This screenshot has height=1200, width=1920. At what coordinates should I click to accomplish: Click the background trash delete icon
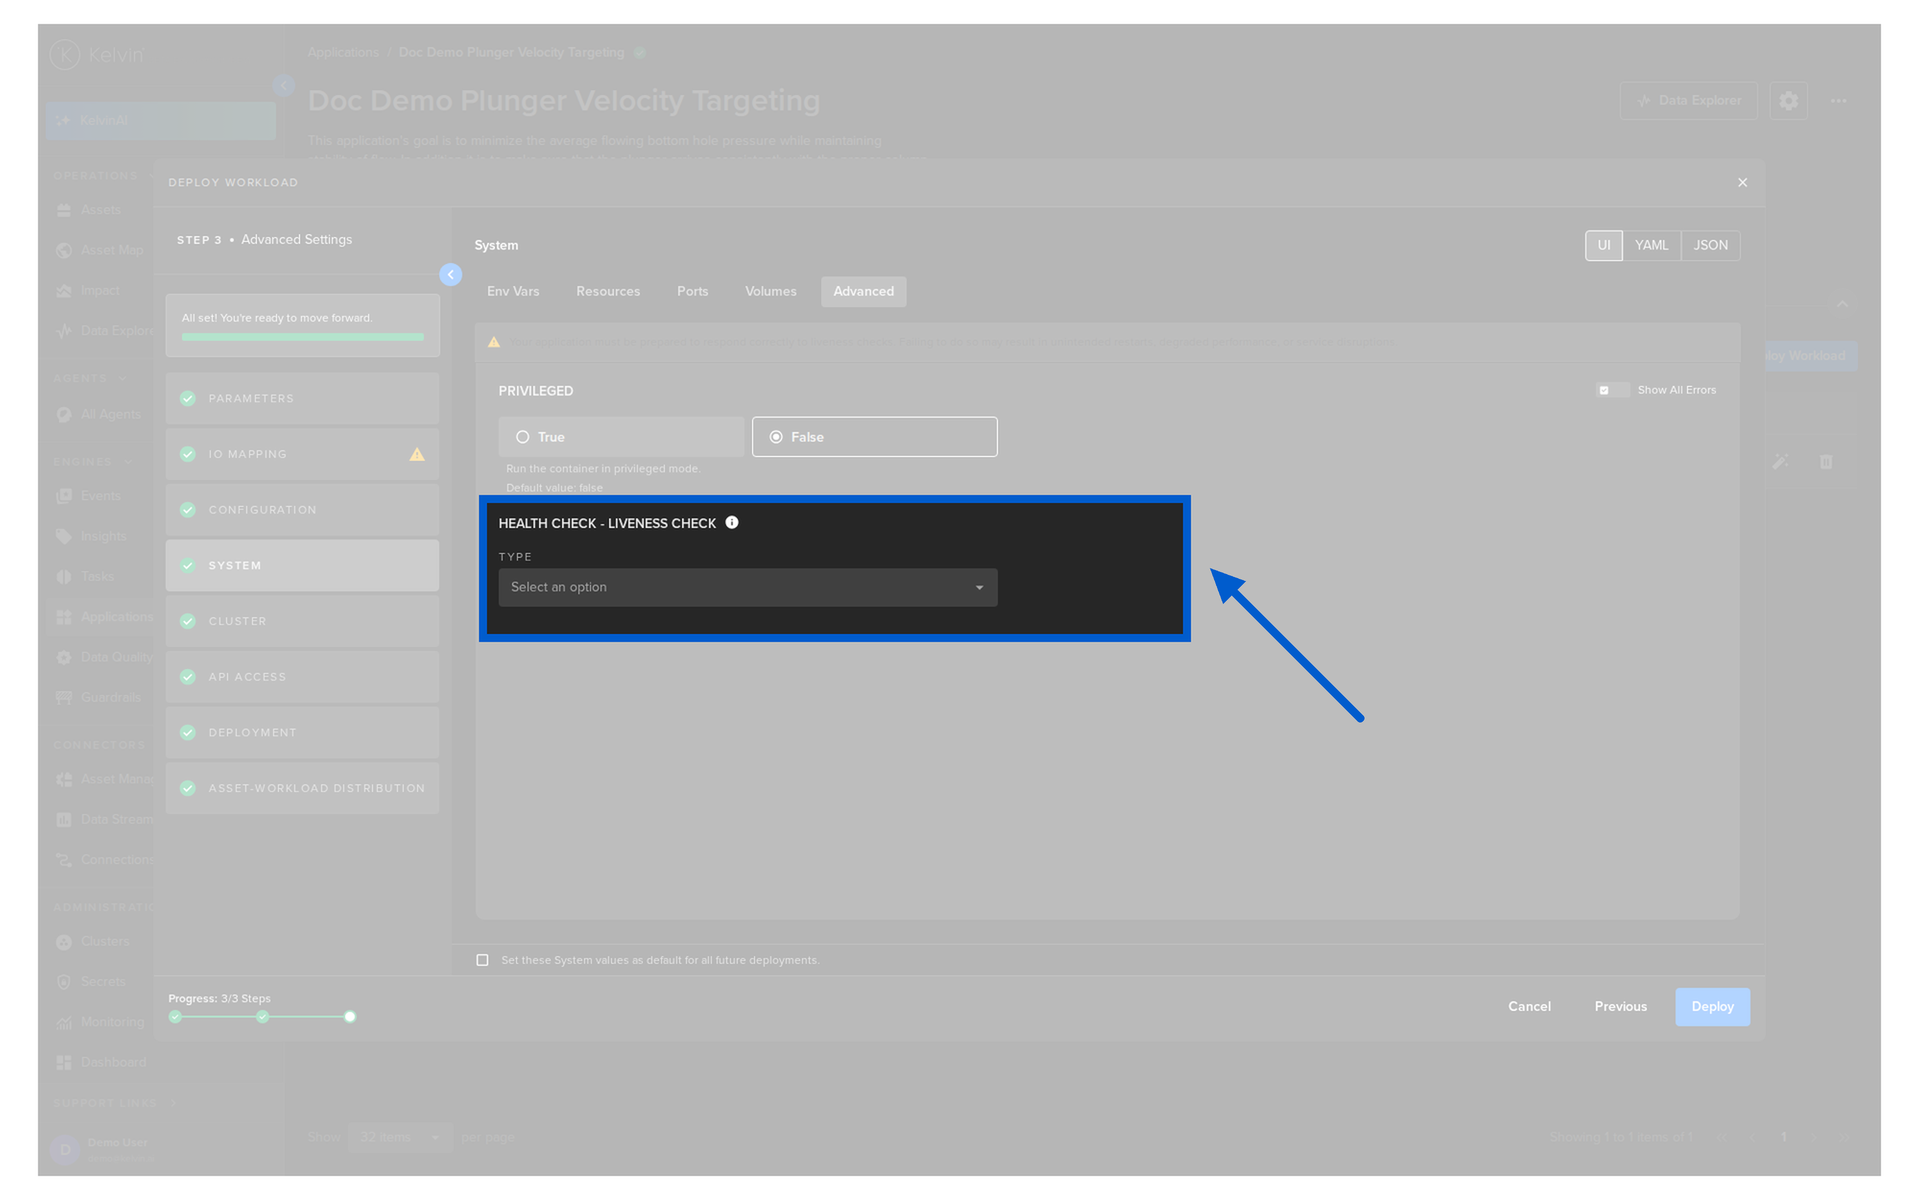[x=1826, y=461]
